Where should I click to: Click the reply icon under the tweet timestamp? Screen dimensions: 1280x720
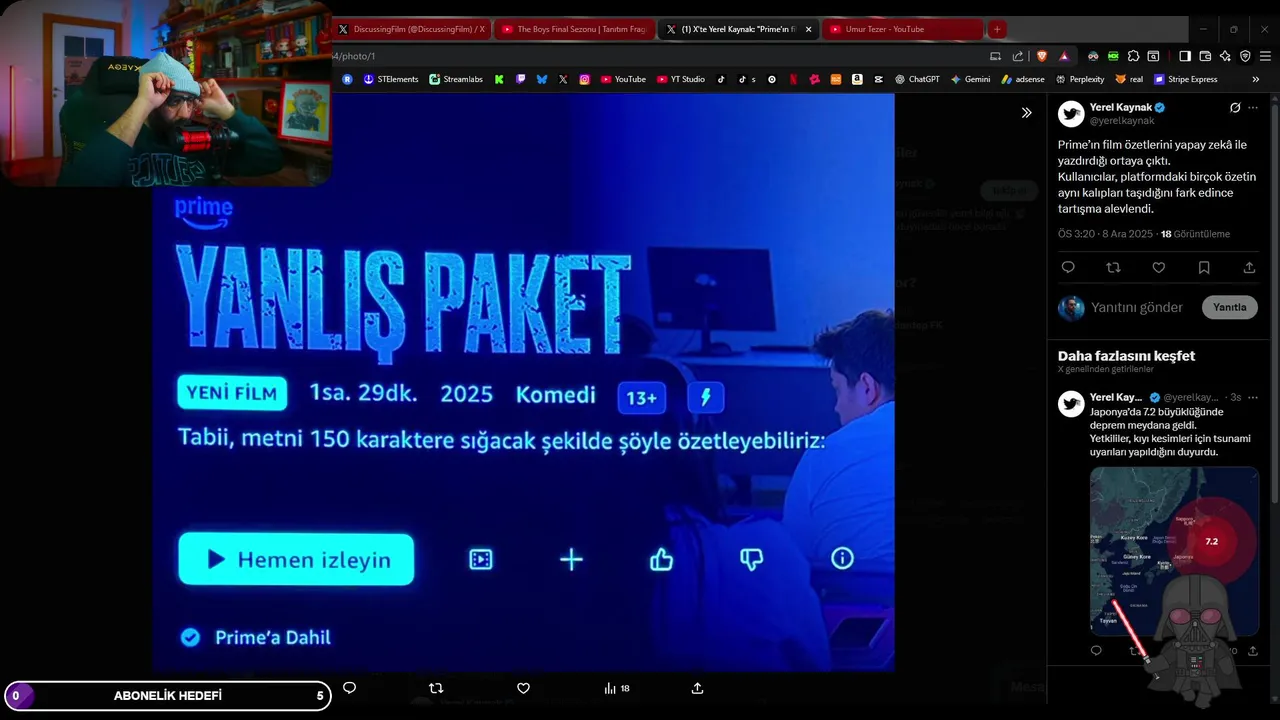1068,267
